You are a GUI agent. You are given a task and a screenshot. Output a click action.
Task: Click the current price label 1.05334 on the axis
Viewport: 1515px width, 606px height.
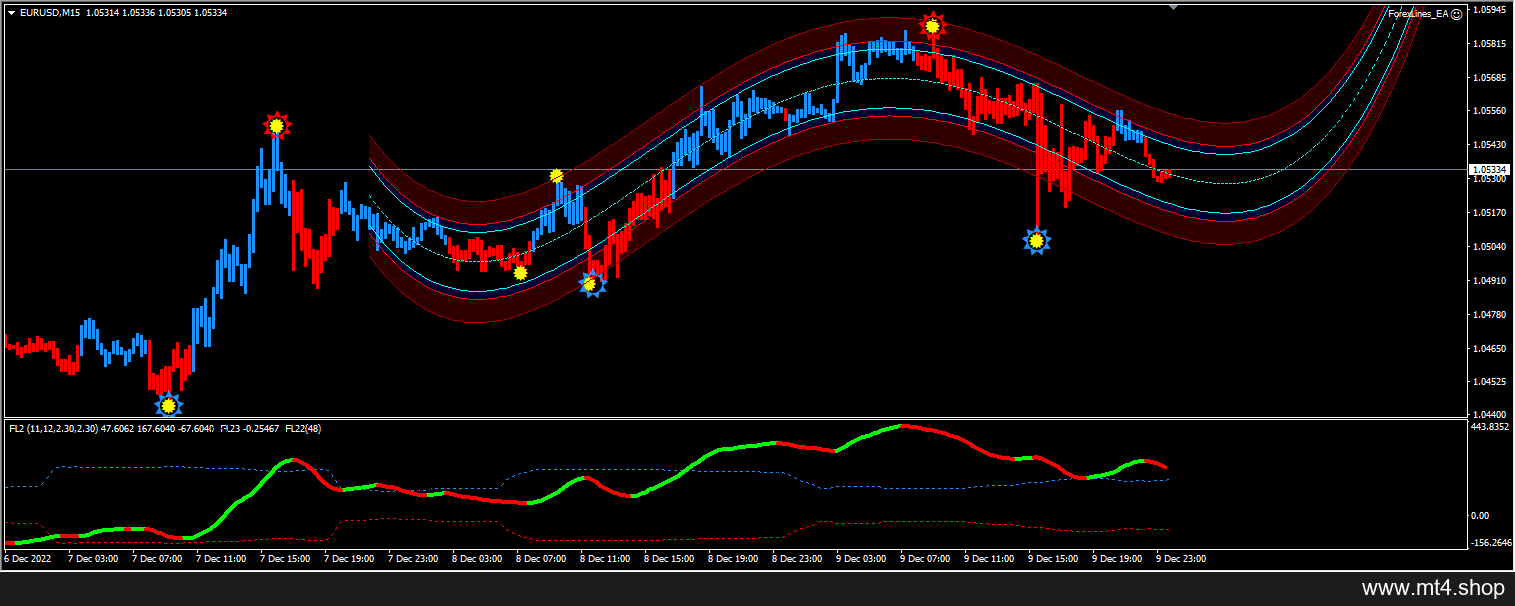coord(1488,169)
